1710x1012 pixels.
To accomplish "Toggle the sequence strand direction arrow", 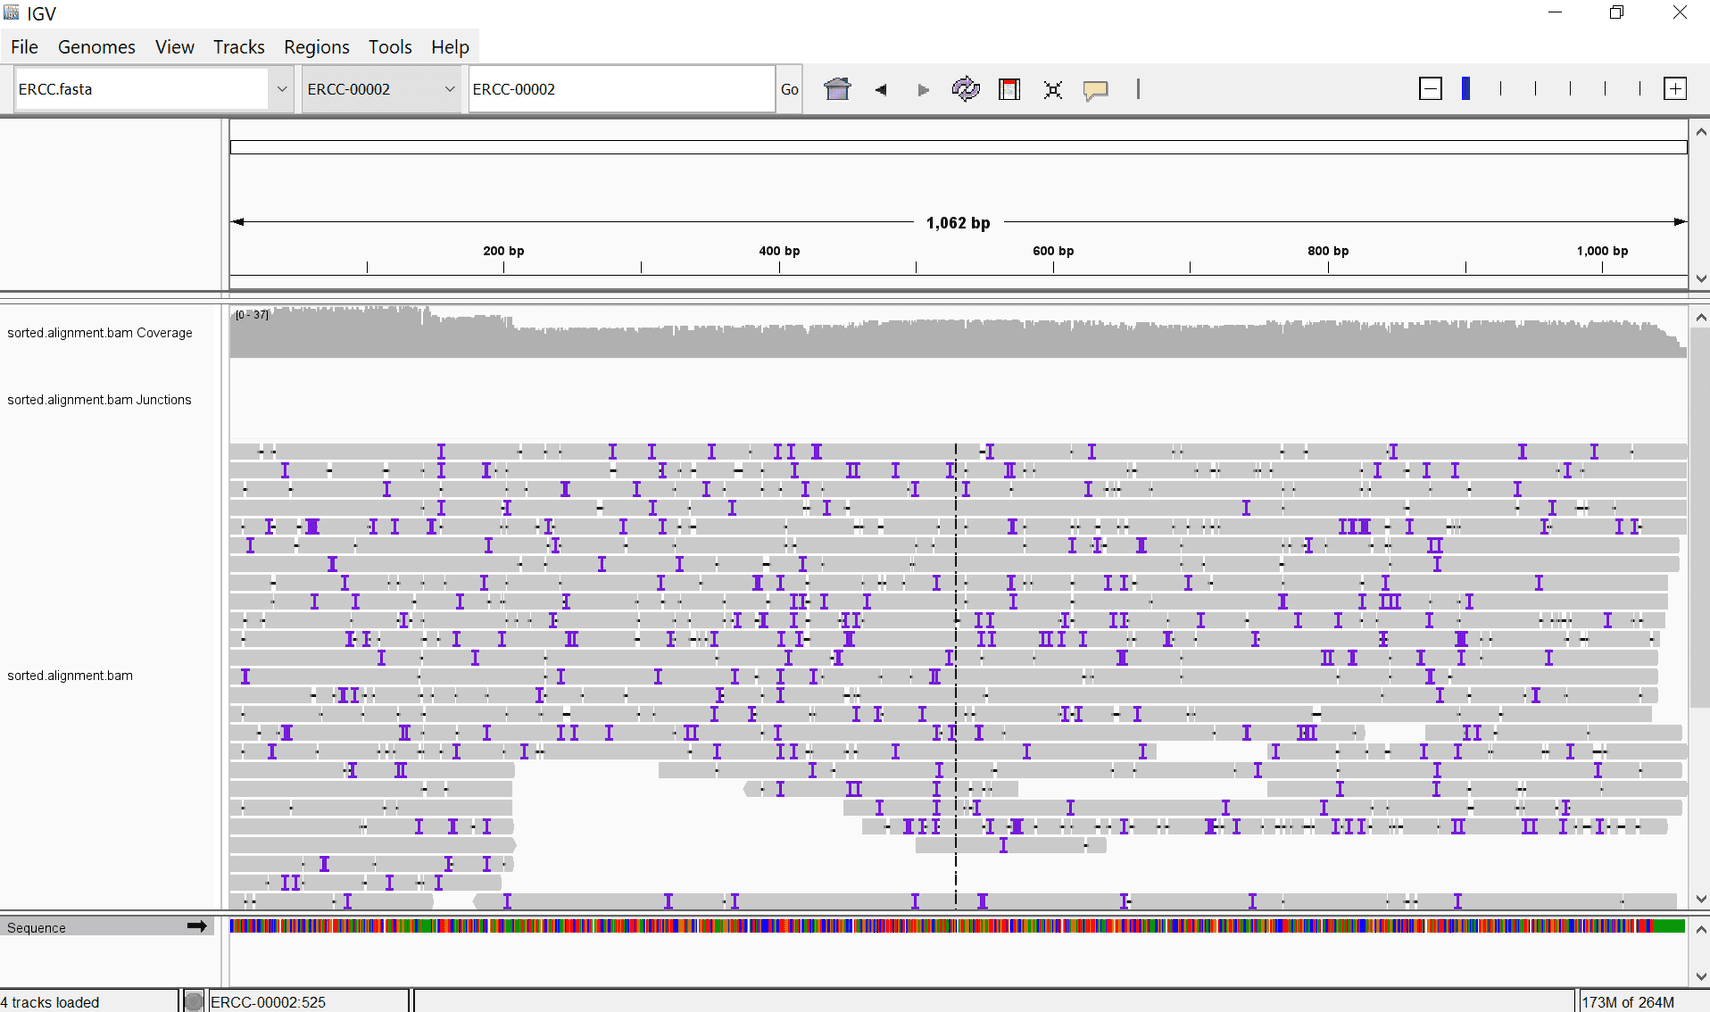I will [196, 927].
